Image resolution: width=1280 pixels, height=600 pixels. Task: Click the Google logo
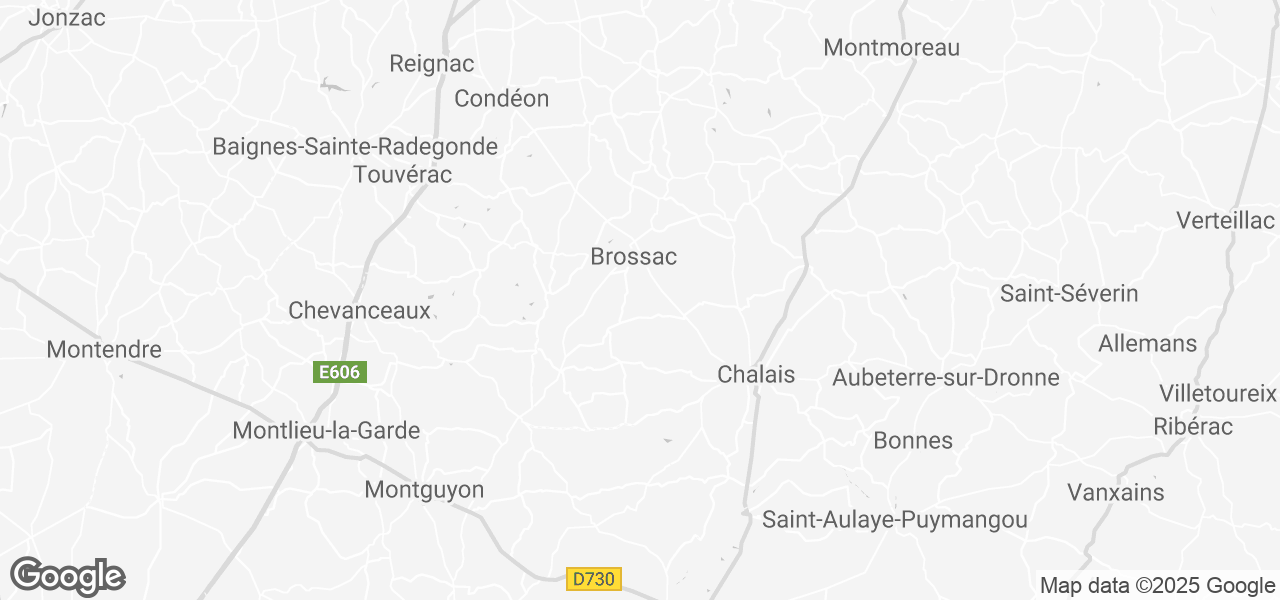pos(68,576)
